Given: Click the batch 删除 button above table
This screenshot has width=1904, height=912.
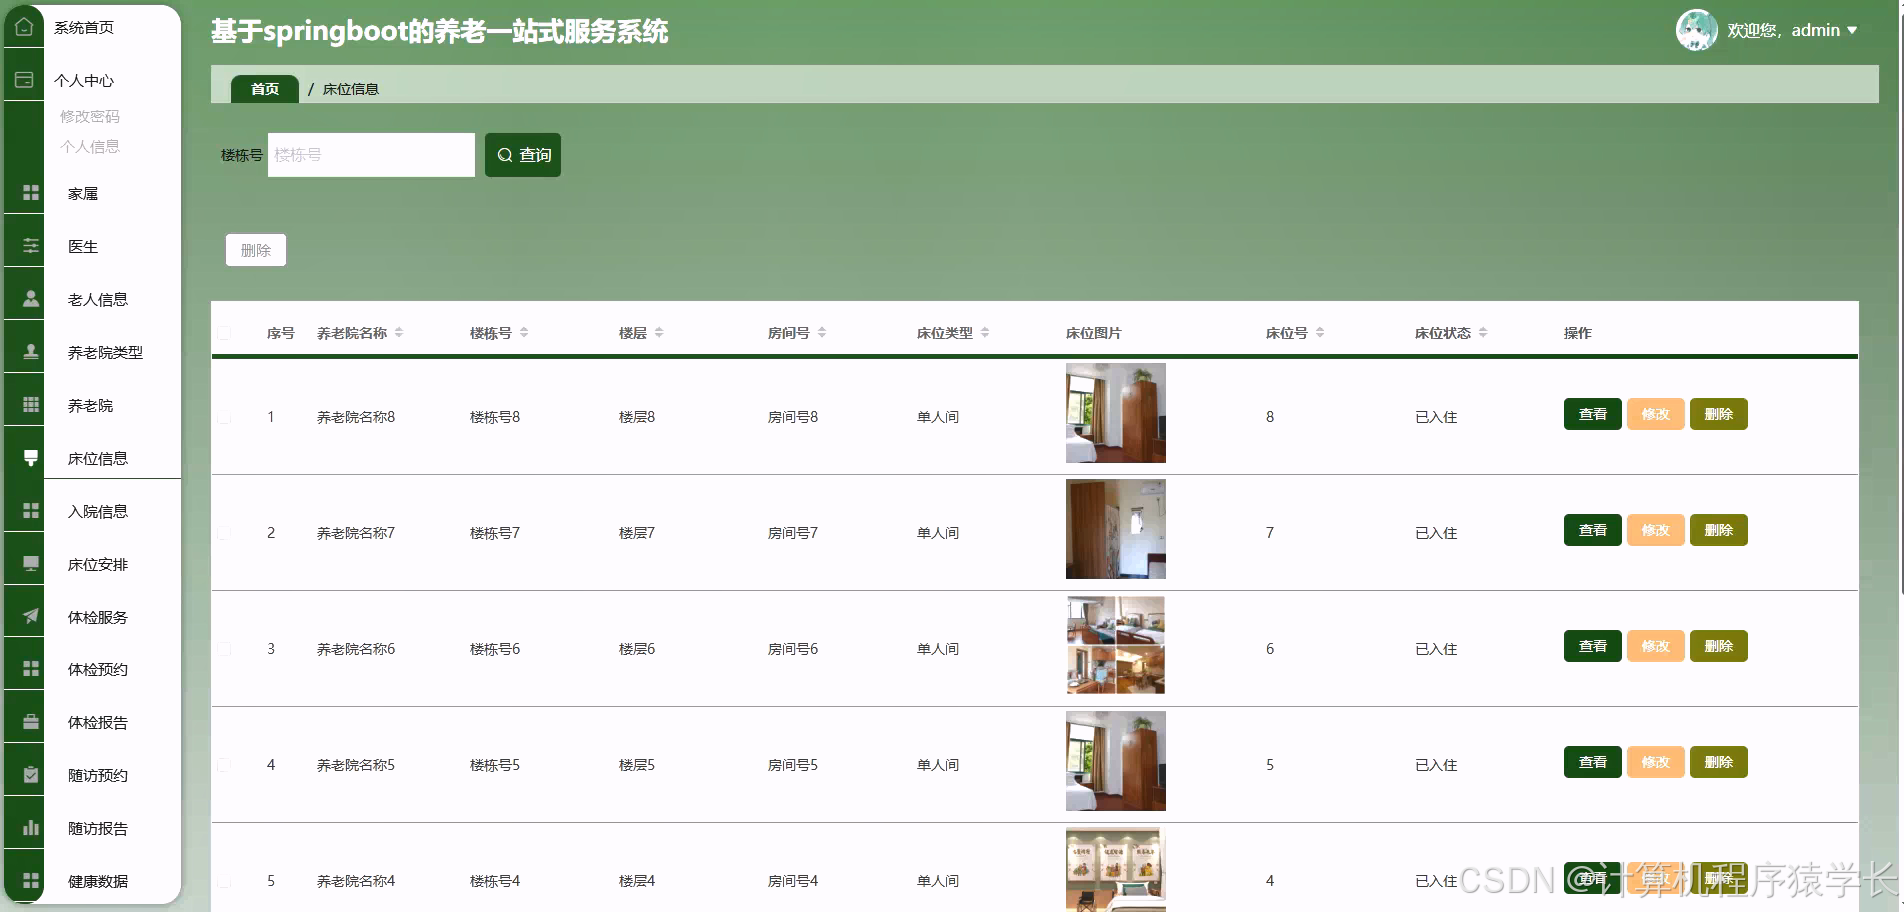Looking at the screenshot, I should [x=256, y=250].
